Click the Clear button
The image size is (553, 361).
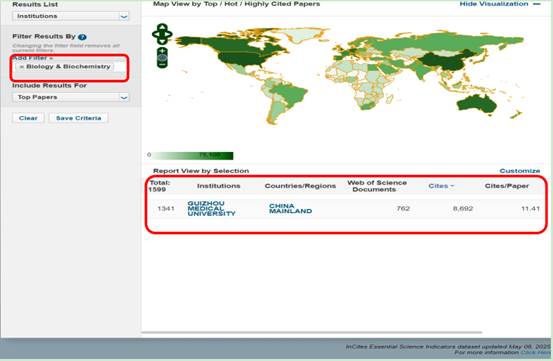28,118
